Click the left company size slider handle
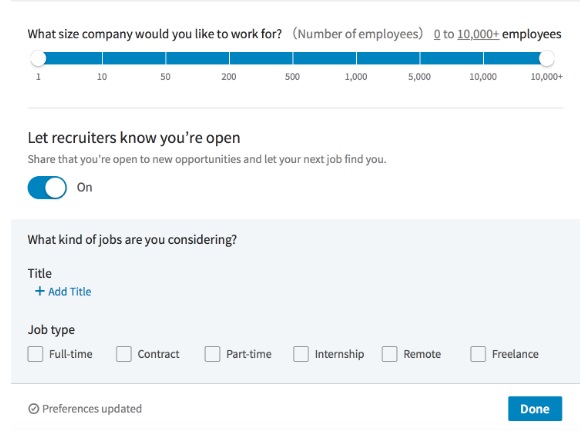 38,58
